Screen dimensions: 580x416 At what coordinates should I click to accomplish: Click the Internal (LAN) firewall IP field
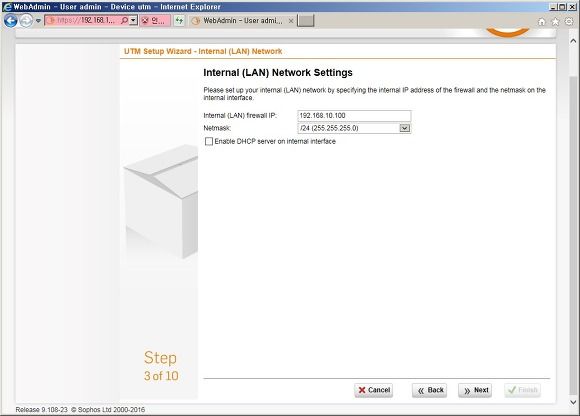[x=354, y=116]
